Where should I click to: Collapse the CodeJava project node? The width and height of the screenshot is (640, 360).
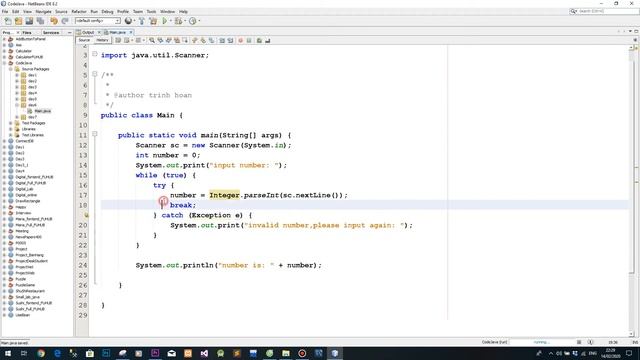4,63
